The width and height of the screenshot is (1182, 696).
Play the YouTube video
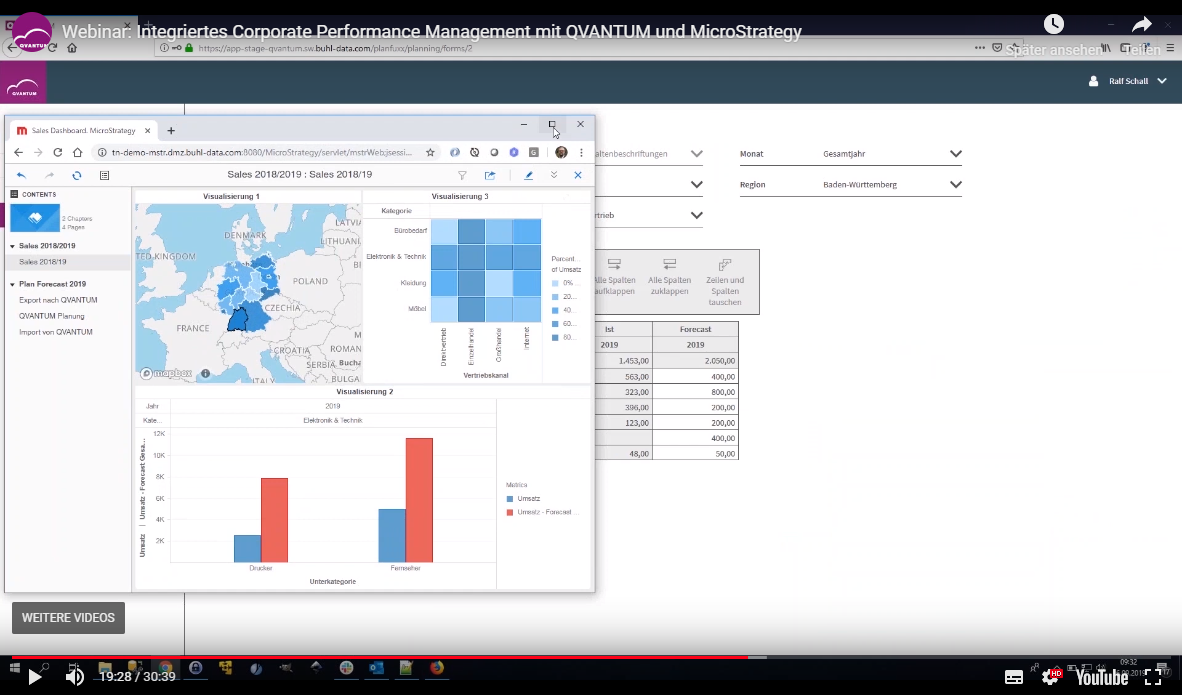pyautogui.click(x=35, y=677)
